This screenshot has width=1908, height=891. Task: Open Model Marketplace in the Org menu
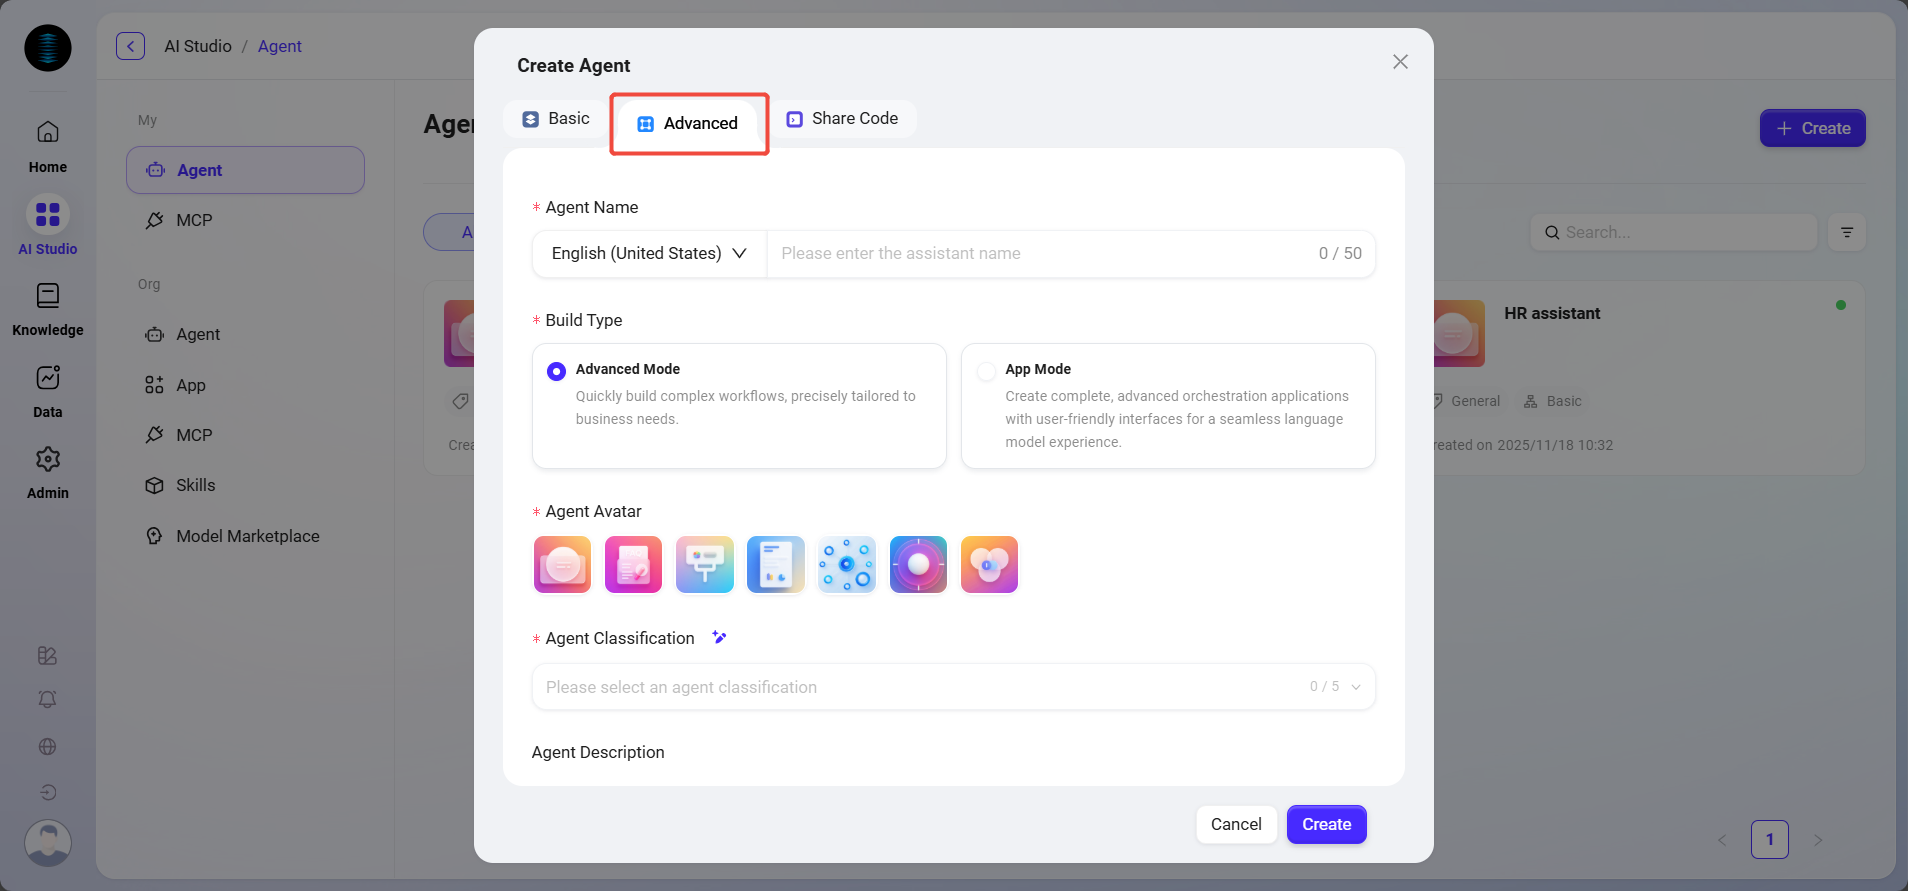[247, 536]
